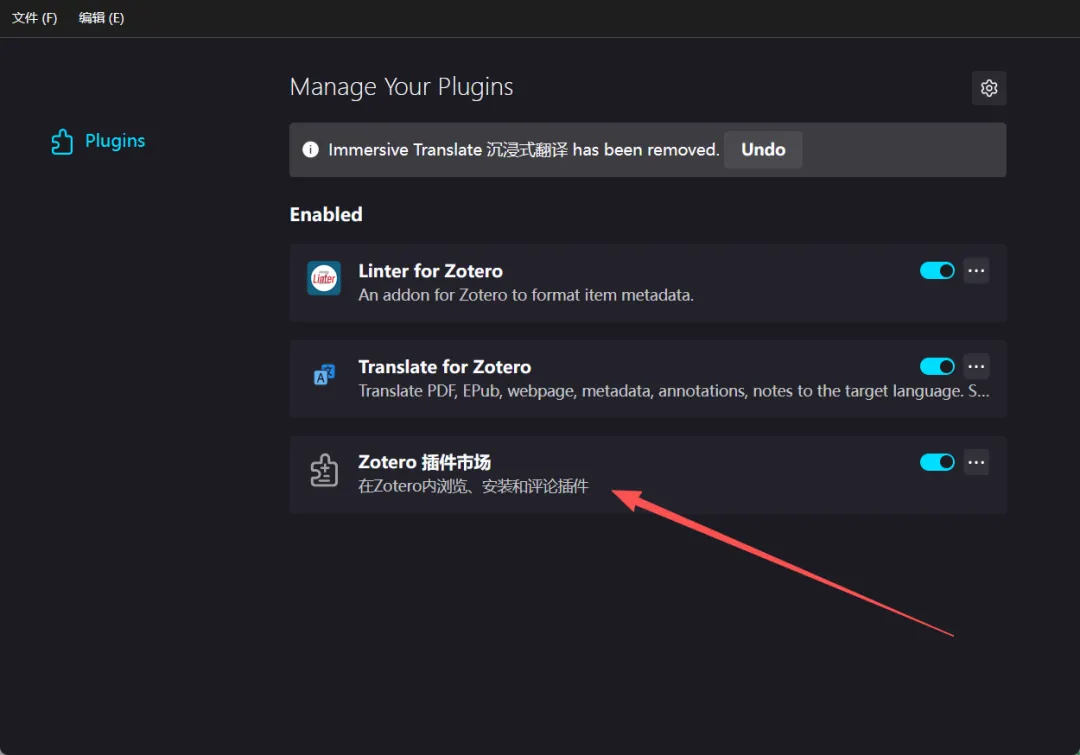Click the Plugins puzzle-piece sidebar icon
This screenshot has height=755, width=1080.
62,141
